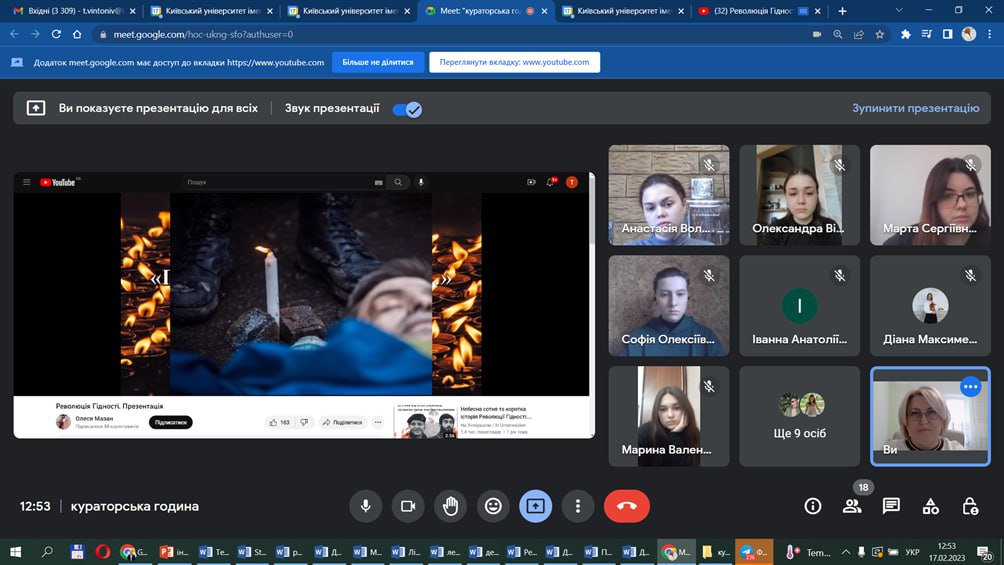
Task: Toggle the Звук презентації switch
Action: (407, 109)
